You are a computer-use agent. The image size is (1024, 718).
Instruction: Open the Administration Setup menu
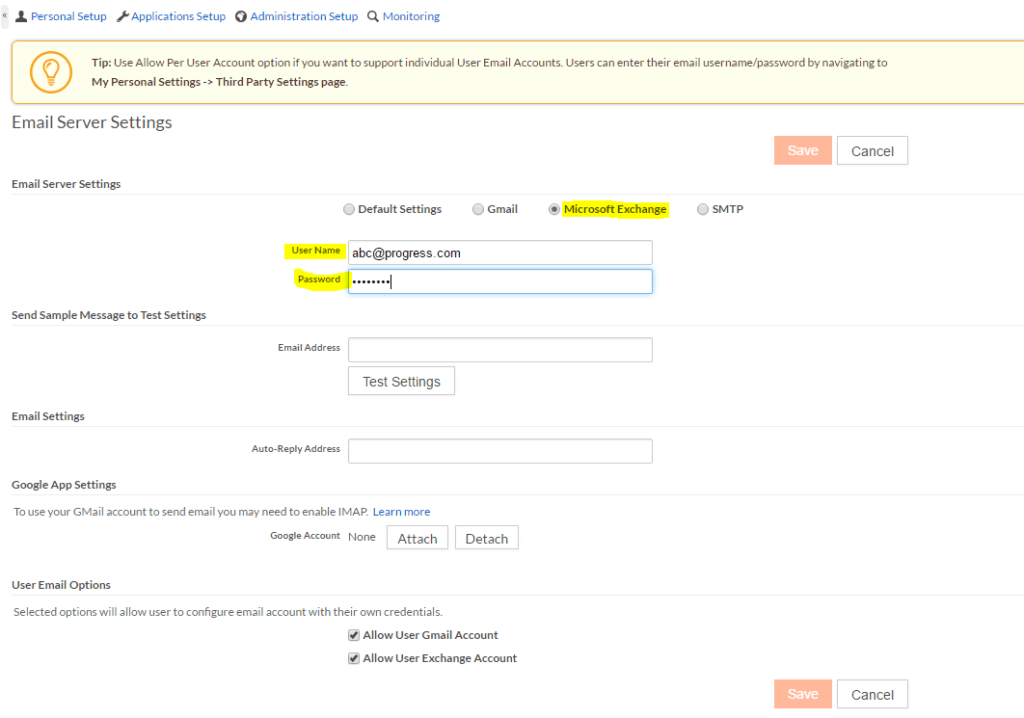pos(296,17)
